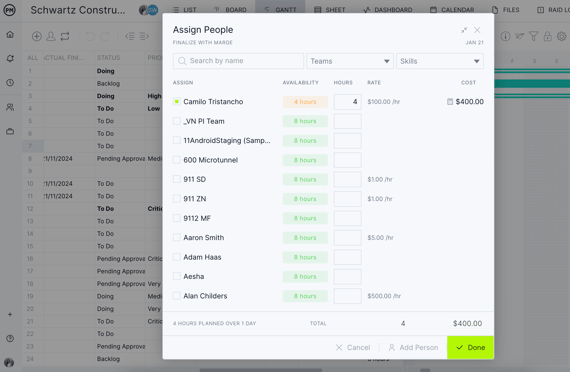
Task: Click the assign person toolbar icon
Action: tap(51, 36)
